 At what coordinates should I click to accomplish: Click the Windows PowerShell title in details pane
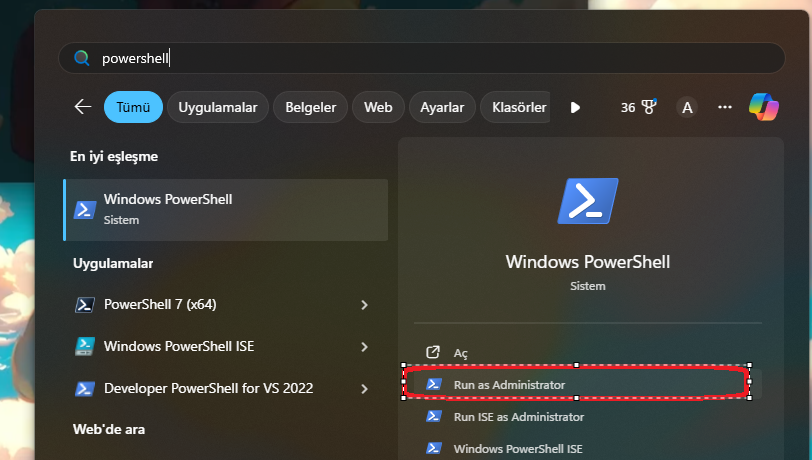[588, 262]
